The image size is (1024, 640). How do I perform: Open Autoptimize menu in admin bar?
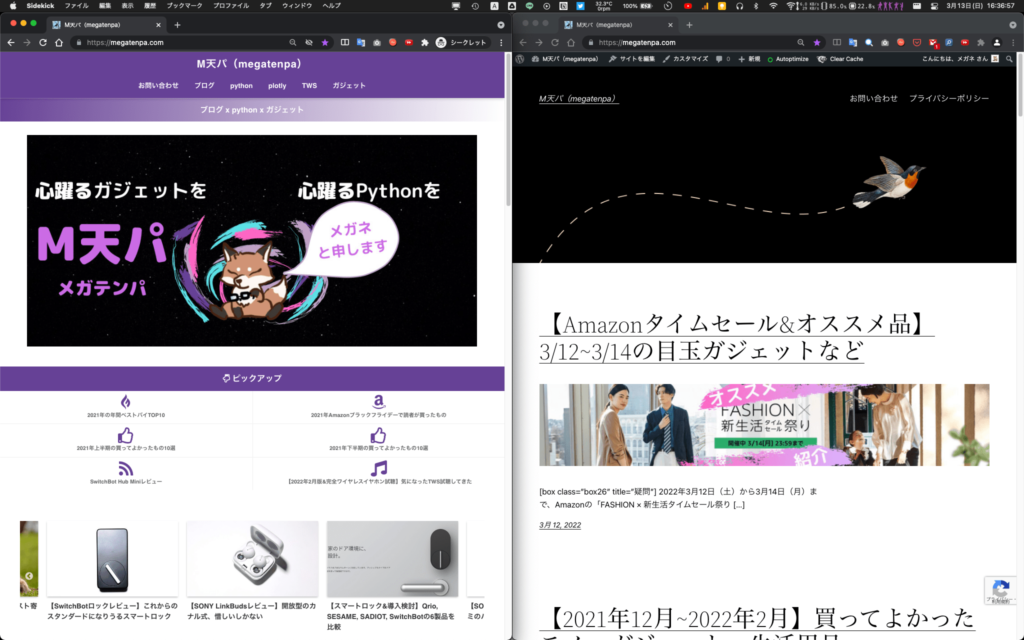pyautogui.click(x=788, y=59)
